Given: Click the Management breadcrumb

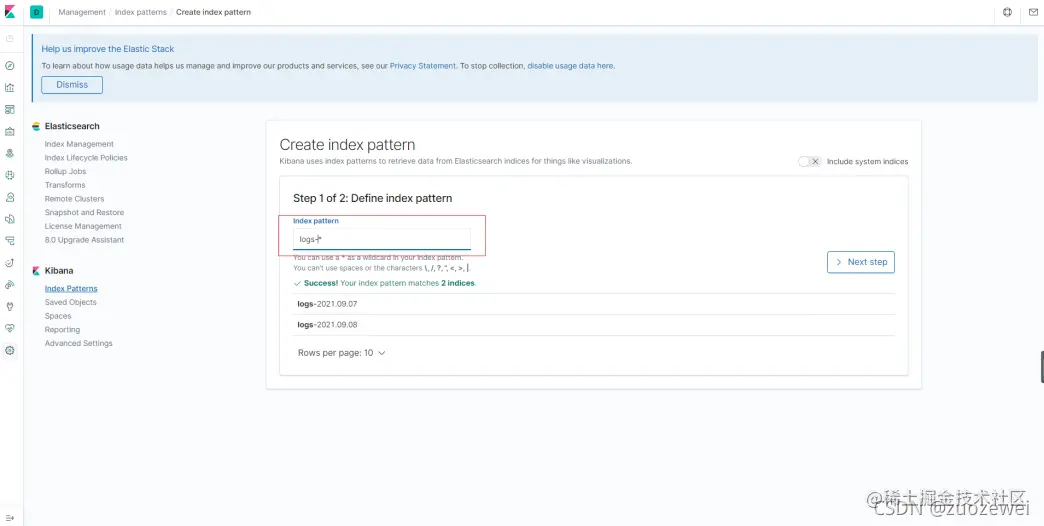Looking at the screenshot, I should pyautogui.click(x=82, y=12).
